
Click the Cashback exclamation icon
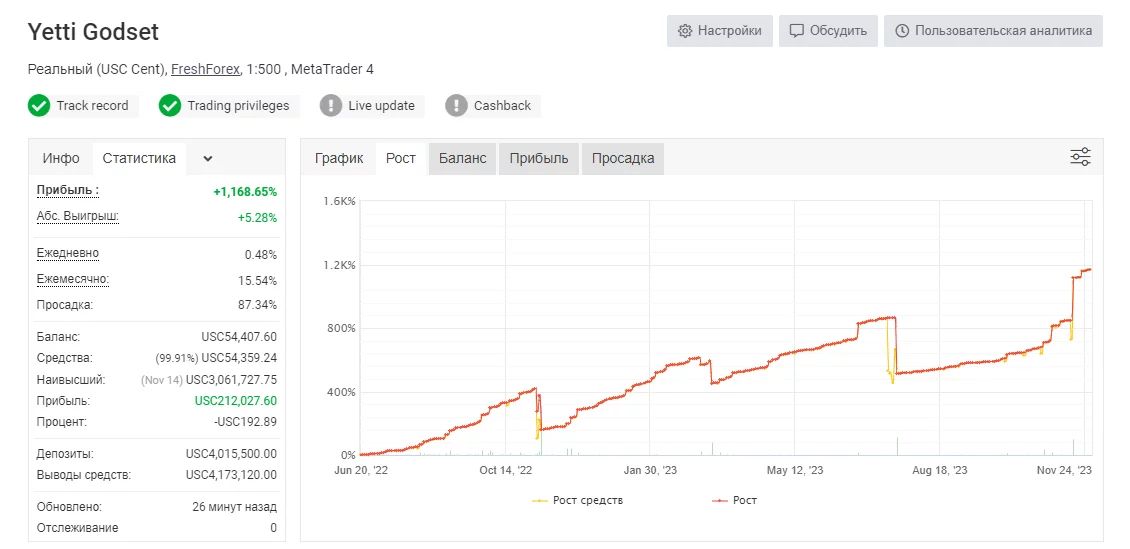coord(456,106)
